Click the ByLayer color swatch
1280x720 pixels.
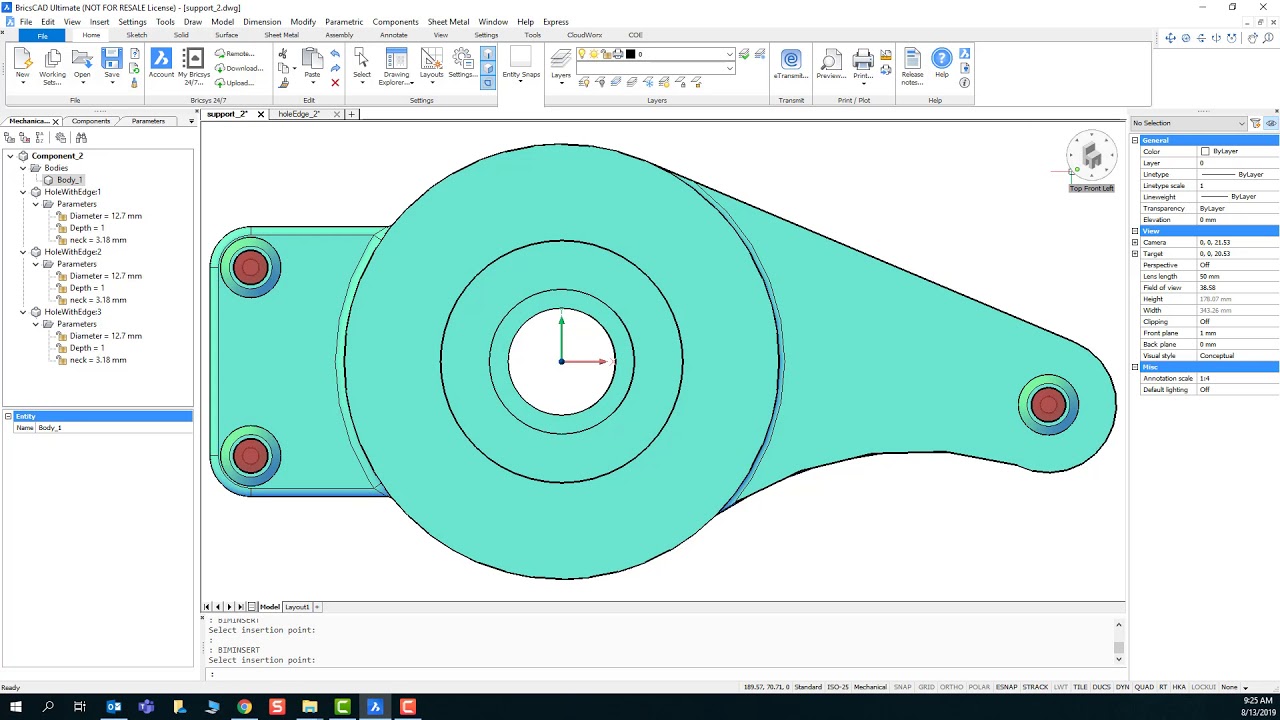pos(1205,151)
